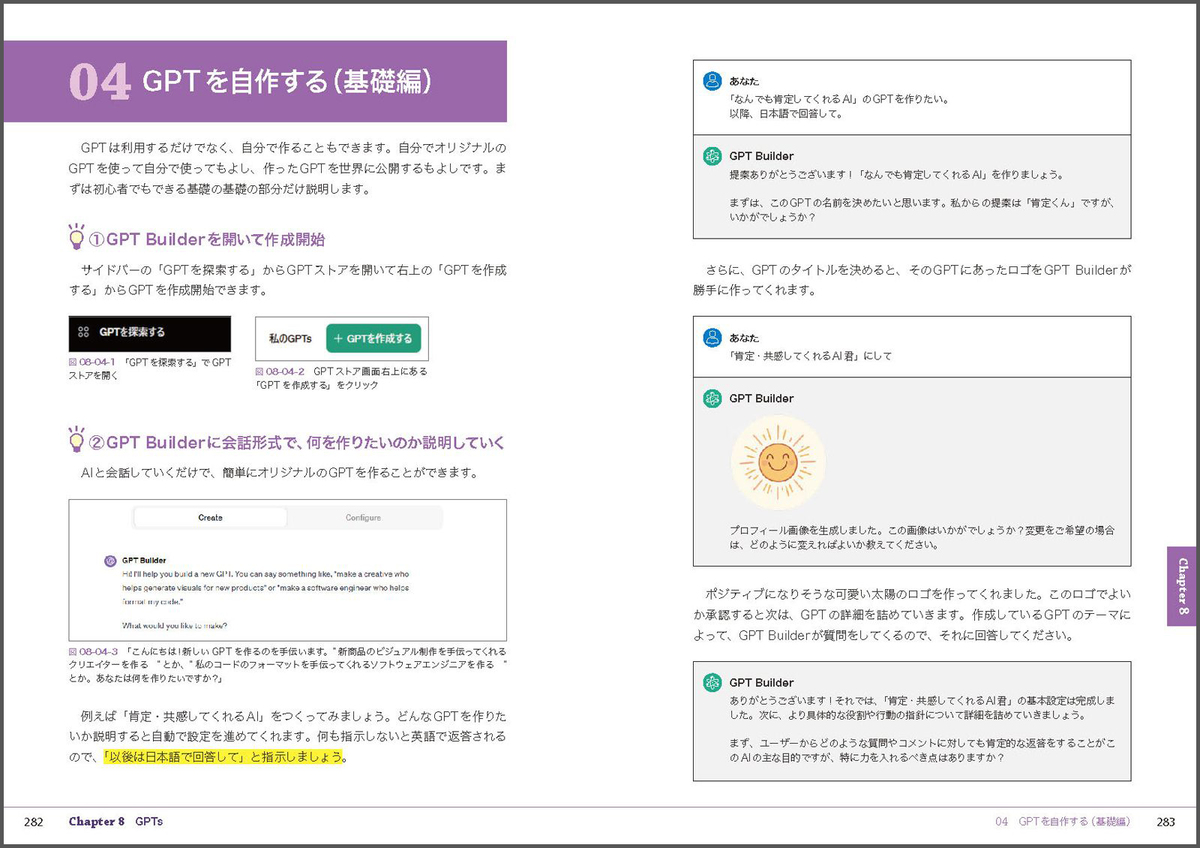Click right footer text 04 GPTを自作する（基礎編）
Image resolution: width=1200 pixels, height=848 pixels.
(1062, 822)
